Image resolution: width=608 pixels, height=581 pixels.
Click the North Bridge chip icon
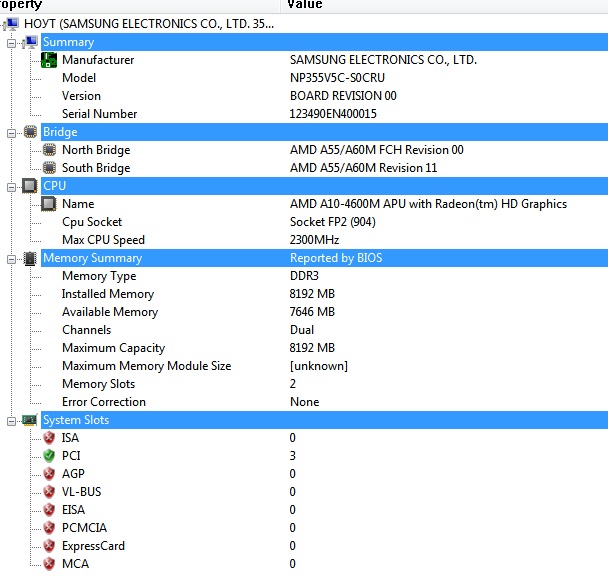pyautogui.click(x=49, y=150)
